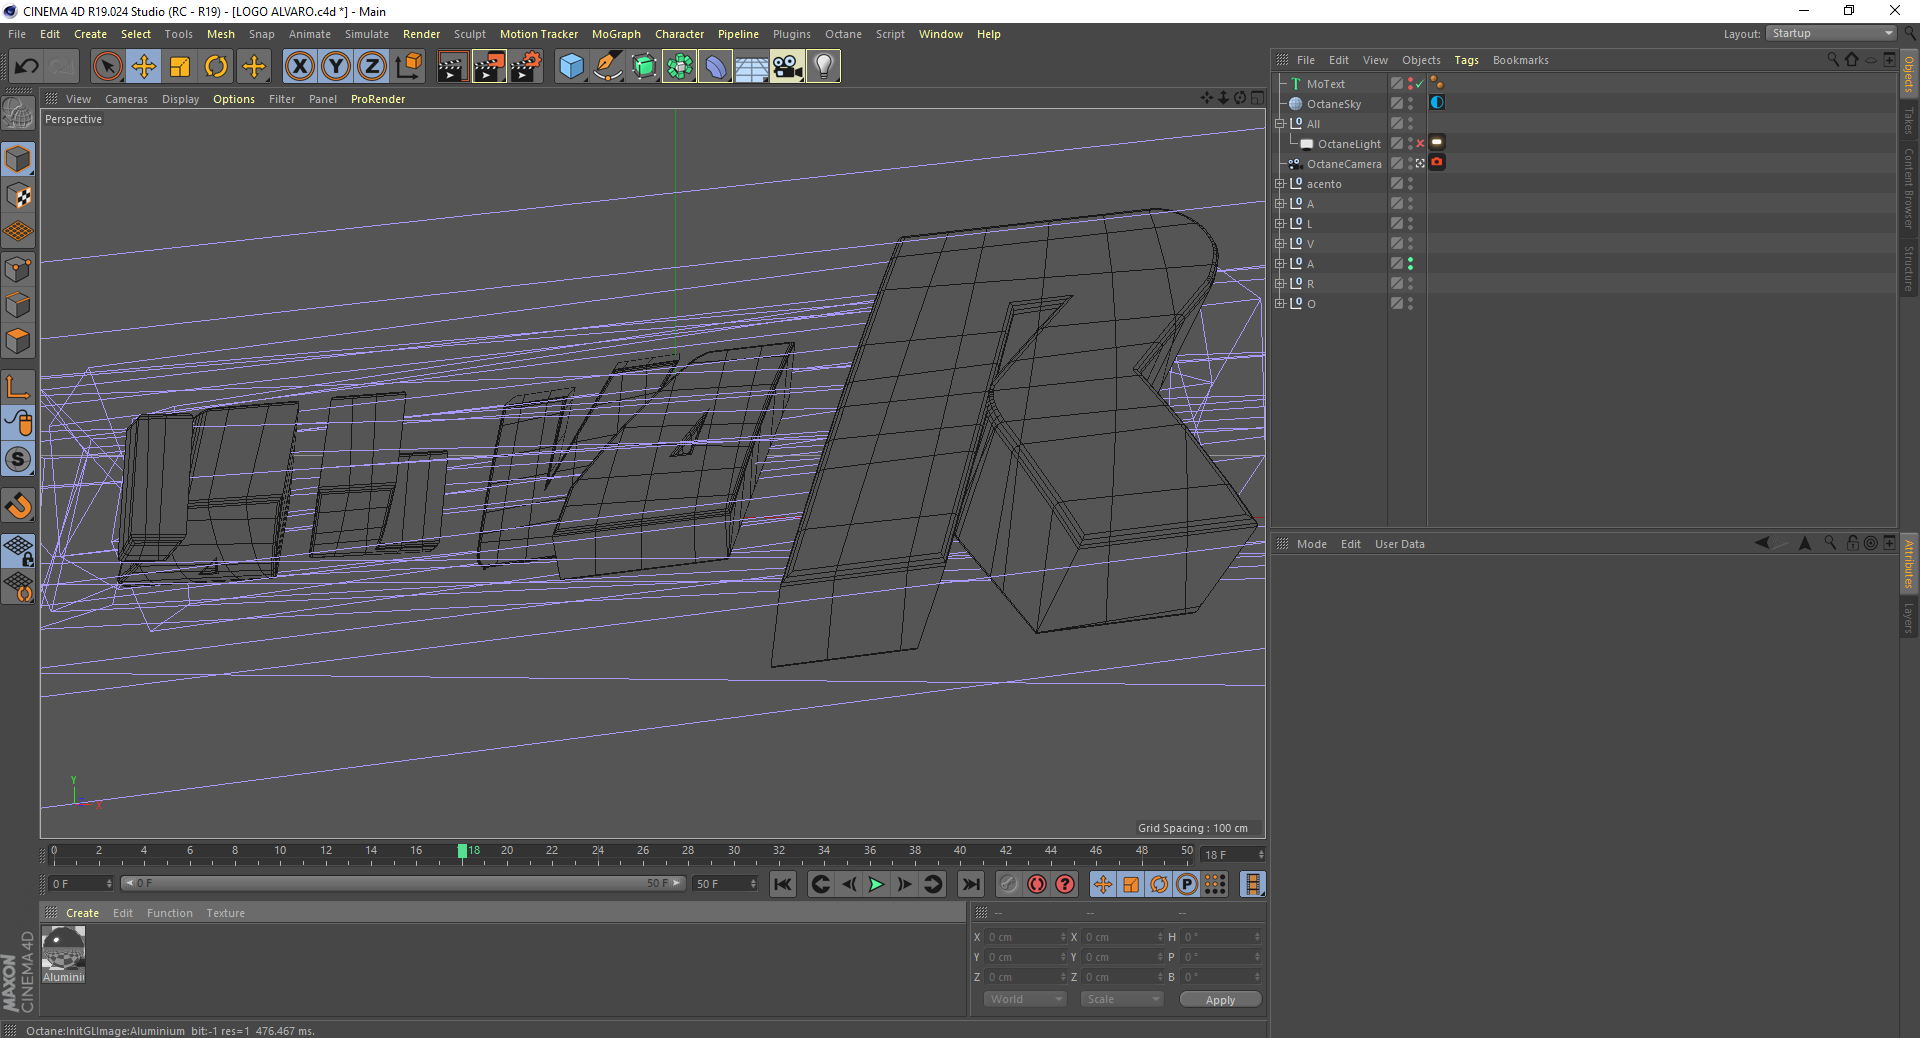
Task: Render to Picture Viewer icon
Action: [x=489, y=67]
